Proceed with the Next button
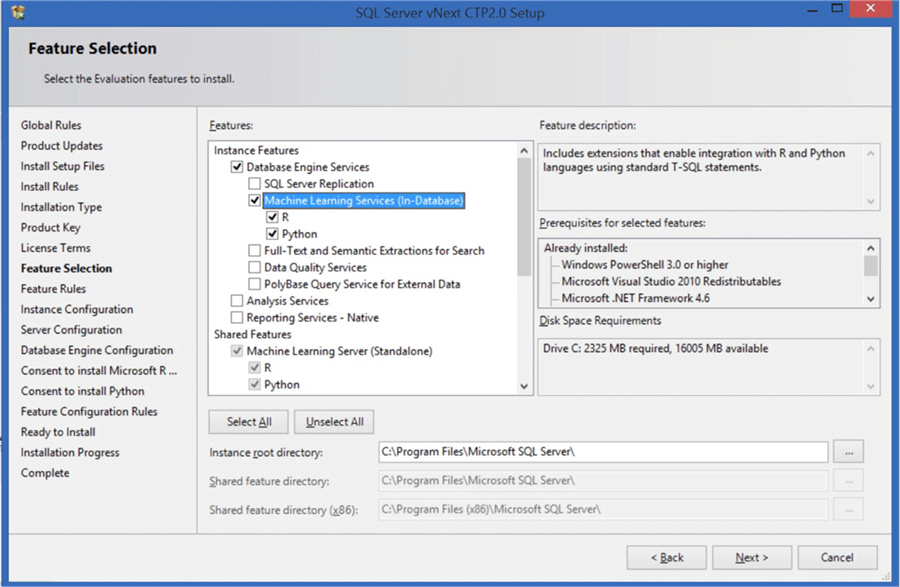900x587 pixels. point(752,557)
